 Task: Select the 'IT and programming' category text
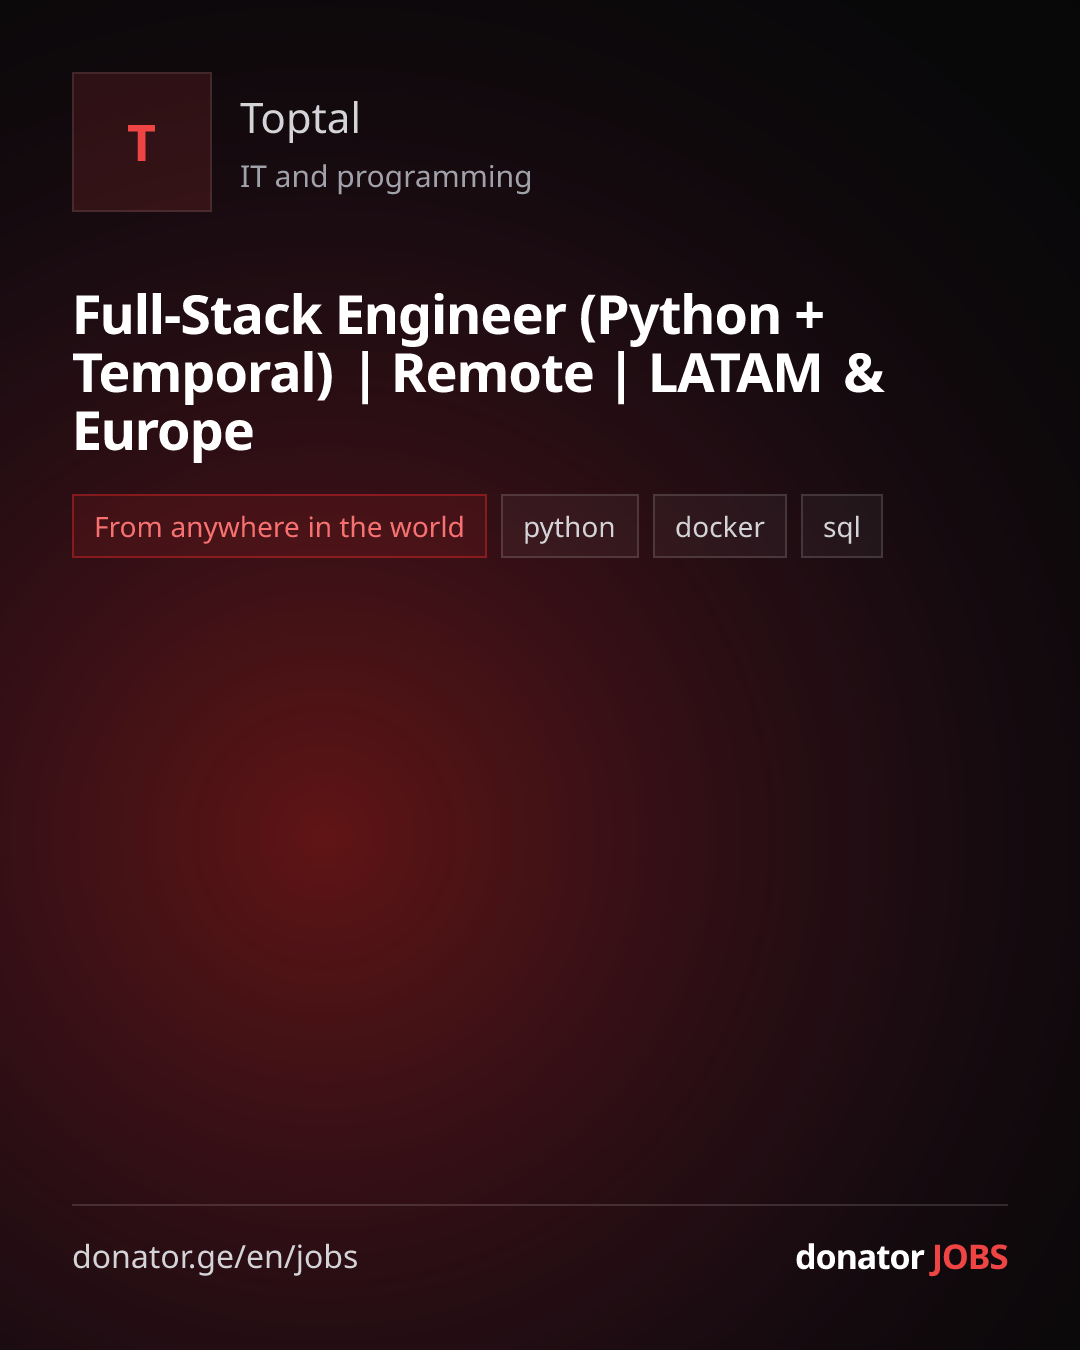click(386, 177)
